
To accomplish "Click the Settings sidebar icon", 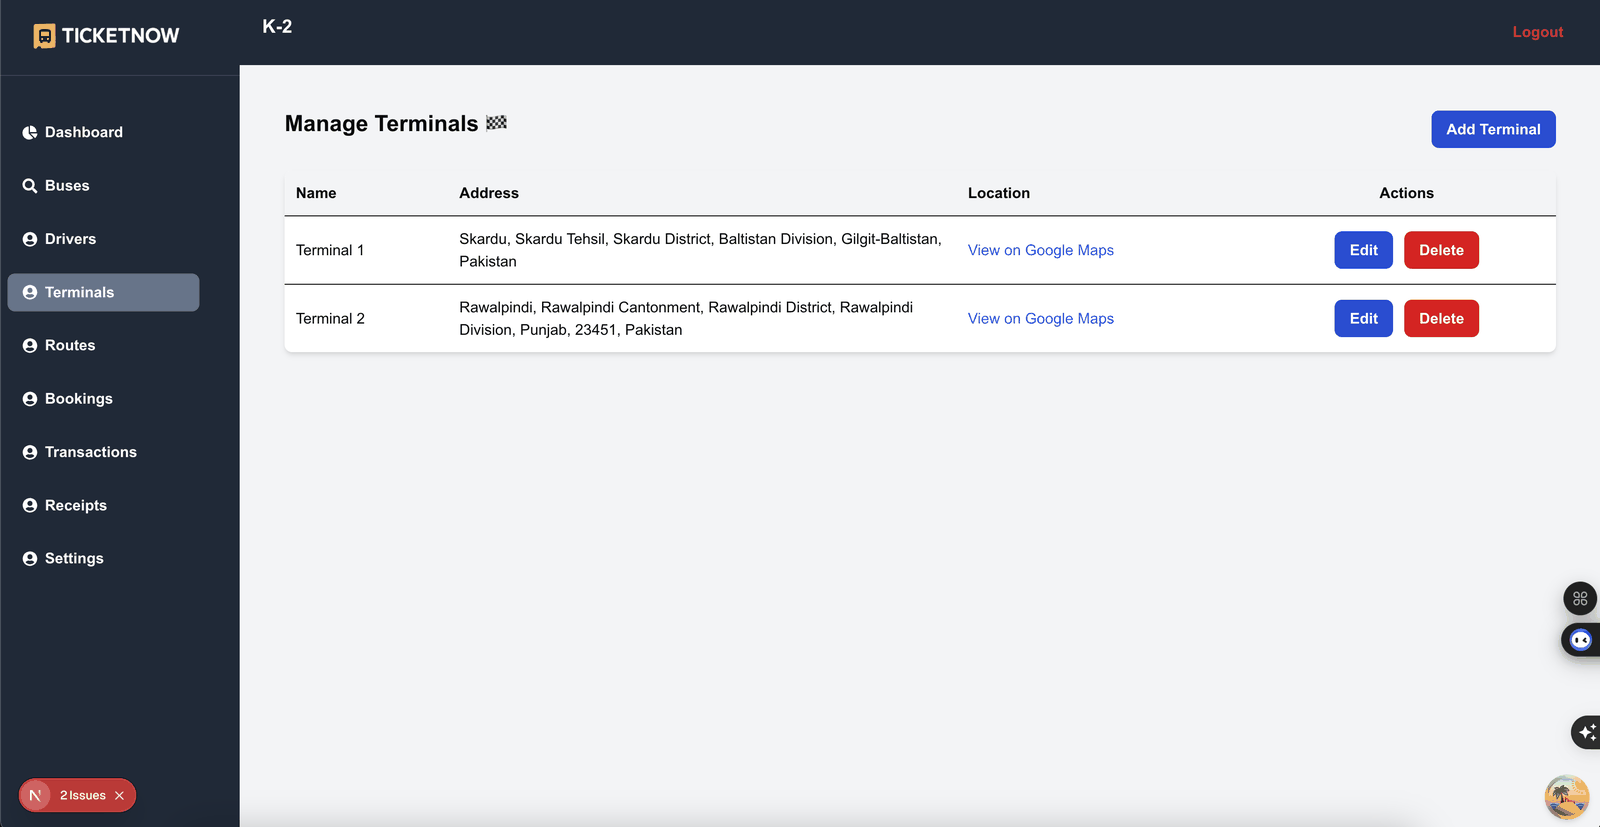I will pyautogui.click(x=30, y=558).
